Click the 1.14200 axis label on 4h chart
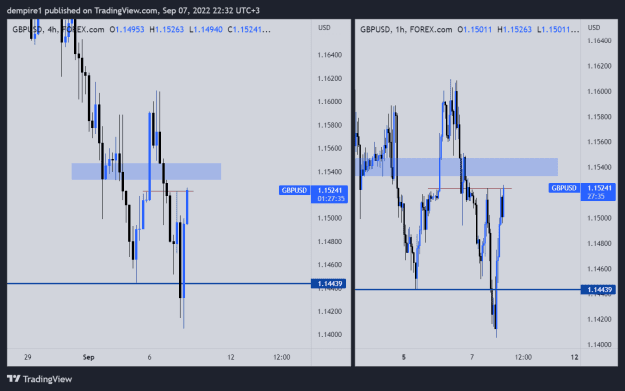 pos(330,311)
